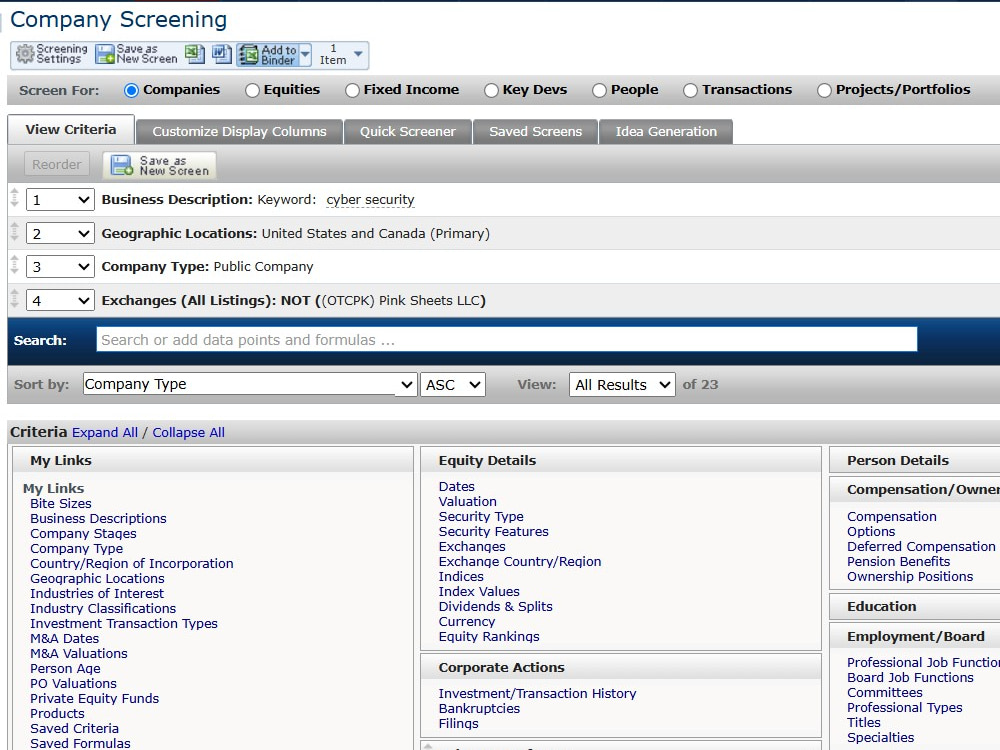Open Industries of Interest link
The height and width of the screenshot is (750, 1000).
pos(97,593)
